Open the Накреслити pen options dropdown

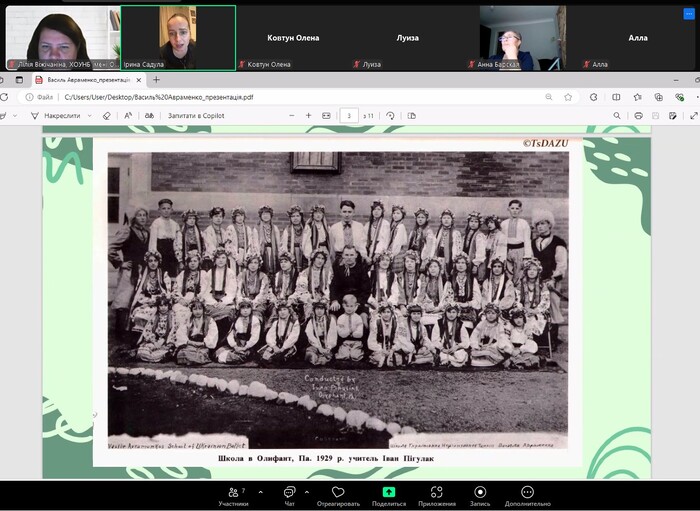pyautogui.click(x=90, y=116)
